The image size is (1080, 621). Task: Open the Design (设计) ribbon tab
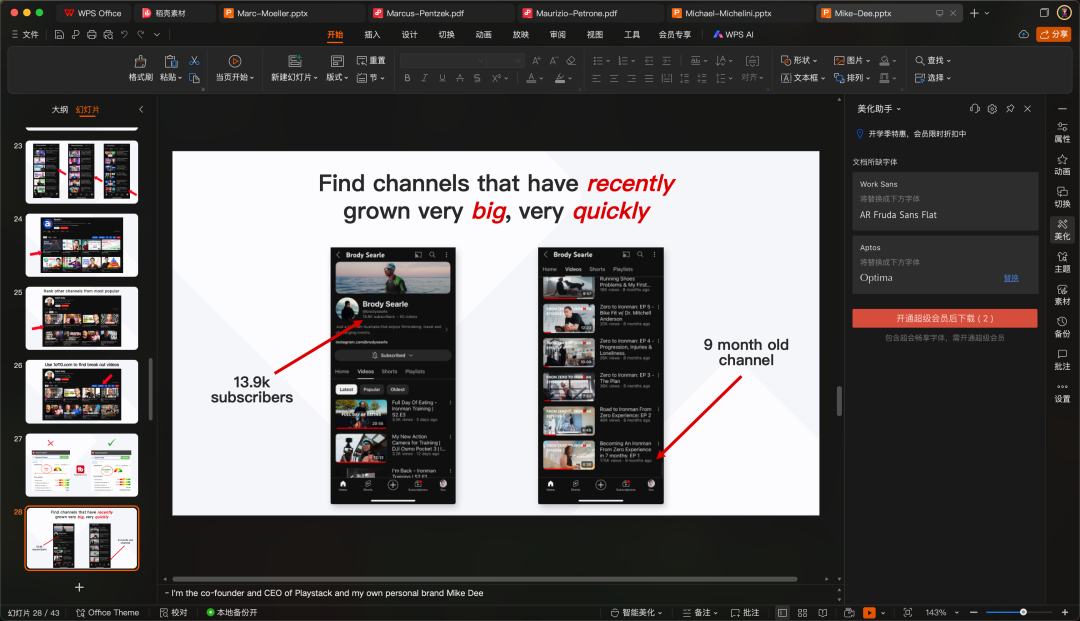coord(409,34)
